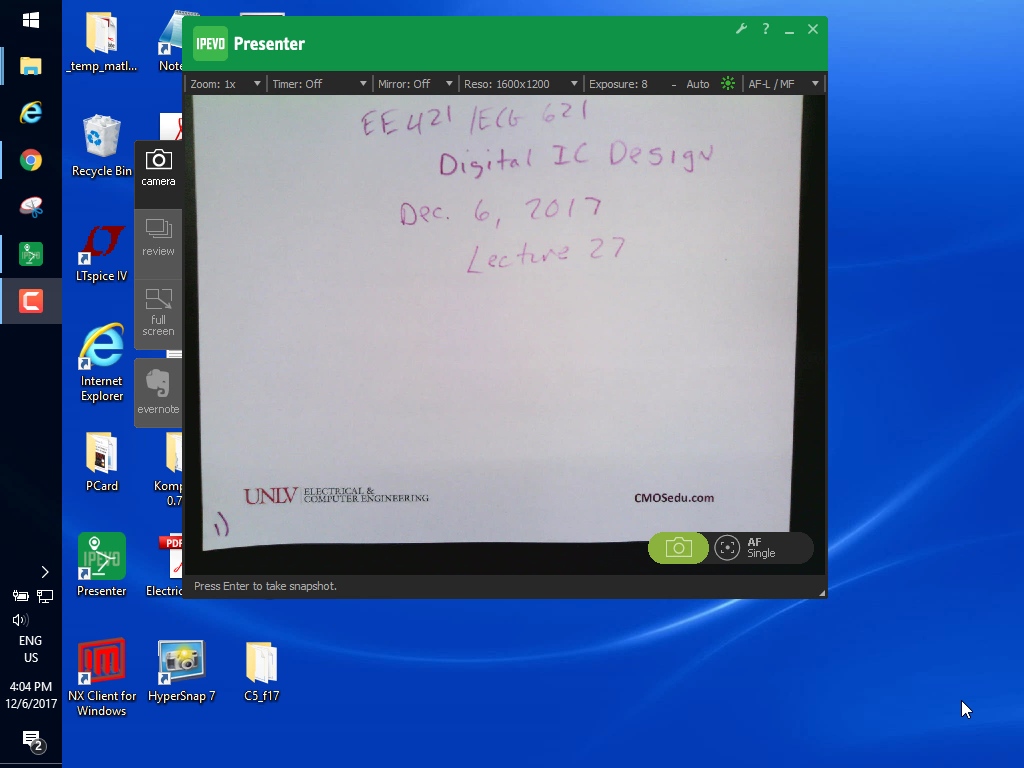Select the Presenter desktop shortcut

pyautogui.click(x=101, y=565)
